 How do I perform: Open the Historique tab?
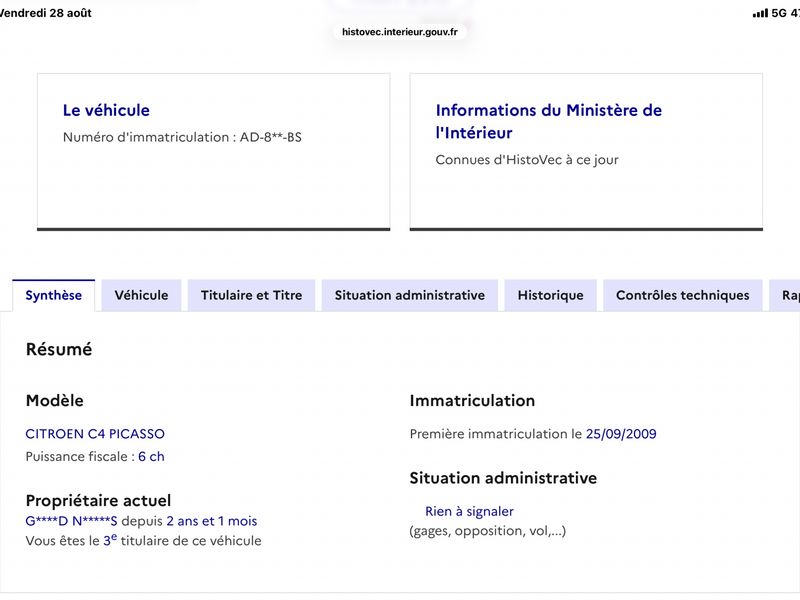(x=551, y=295)
